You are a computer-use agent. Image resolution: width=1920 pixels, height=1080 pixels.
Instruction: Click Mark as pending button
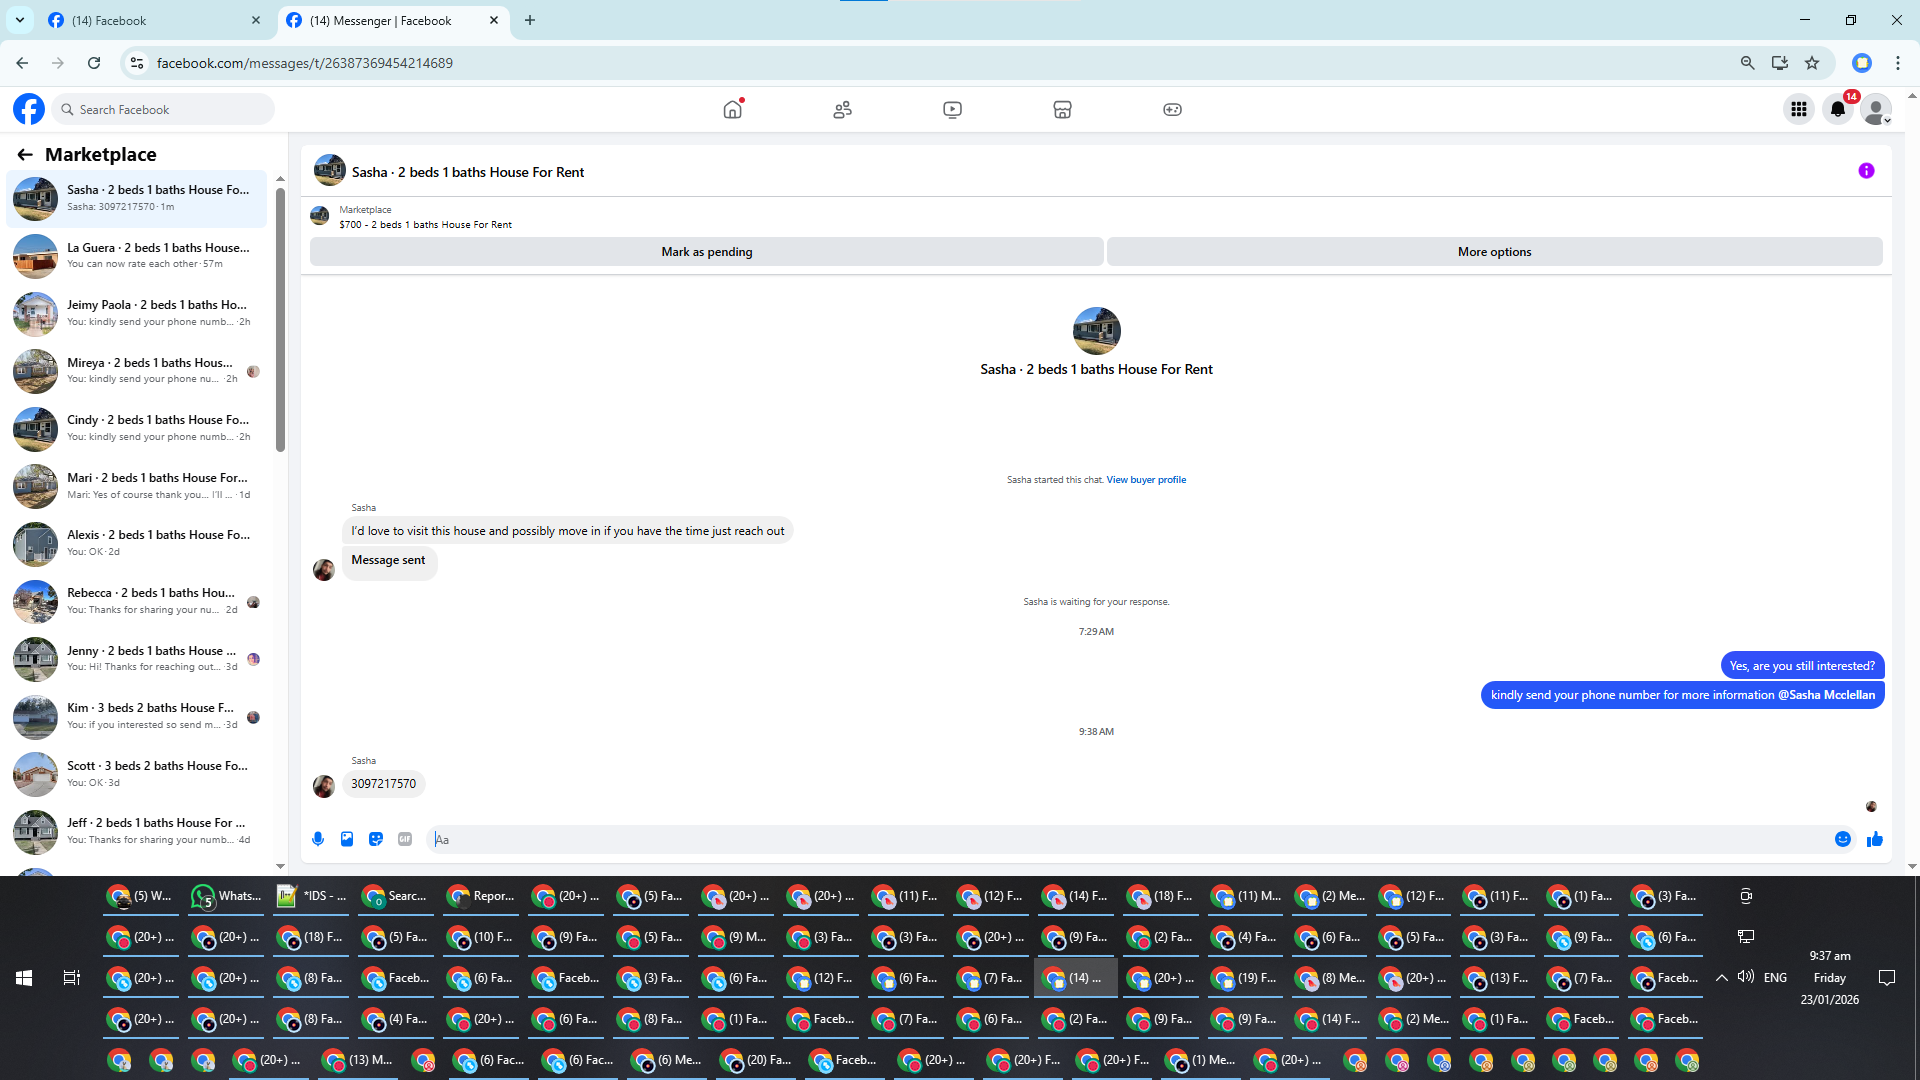706,252
